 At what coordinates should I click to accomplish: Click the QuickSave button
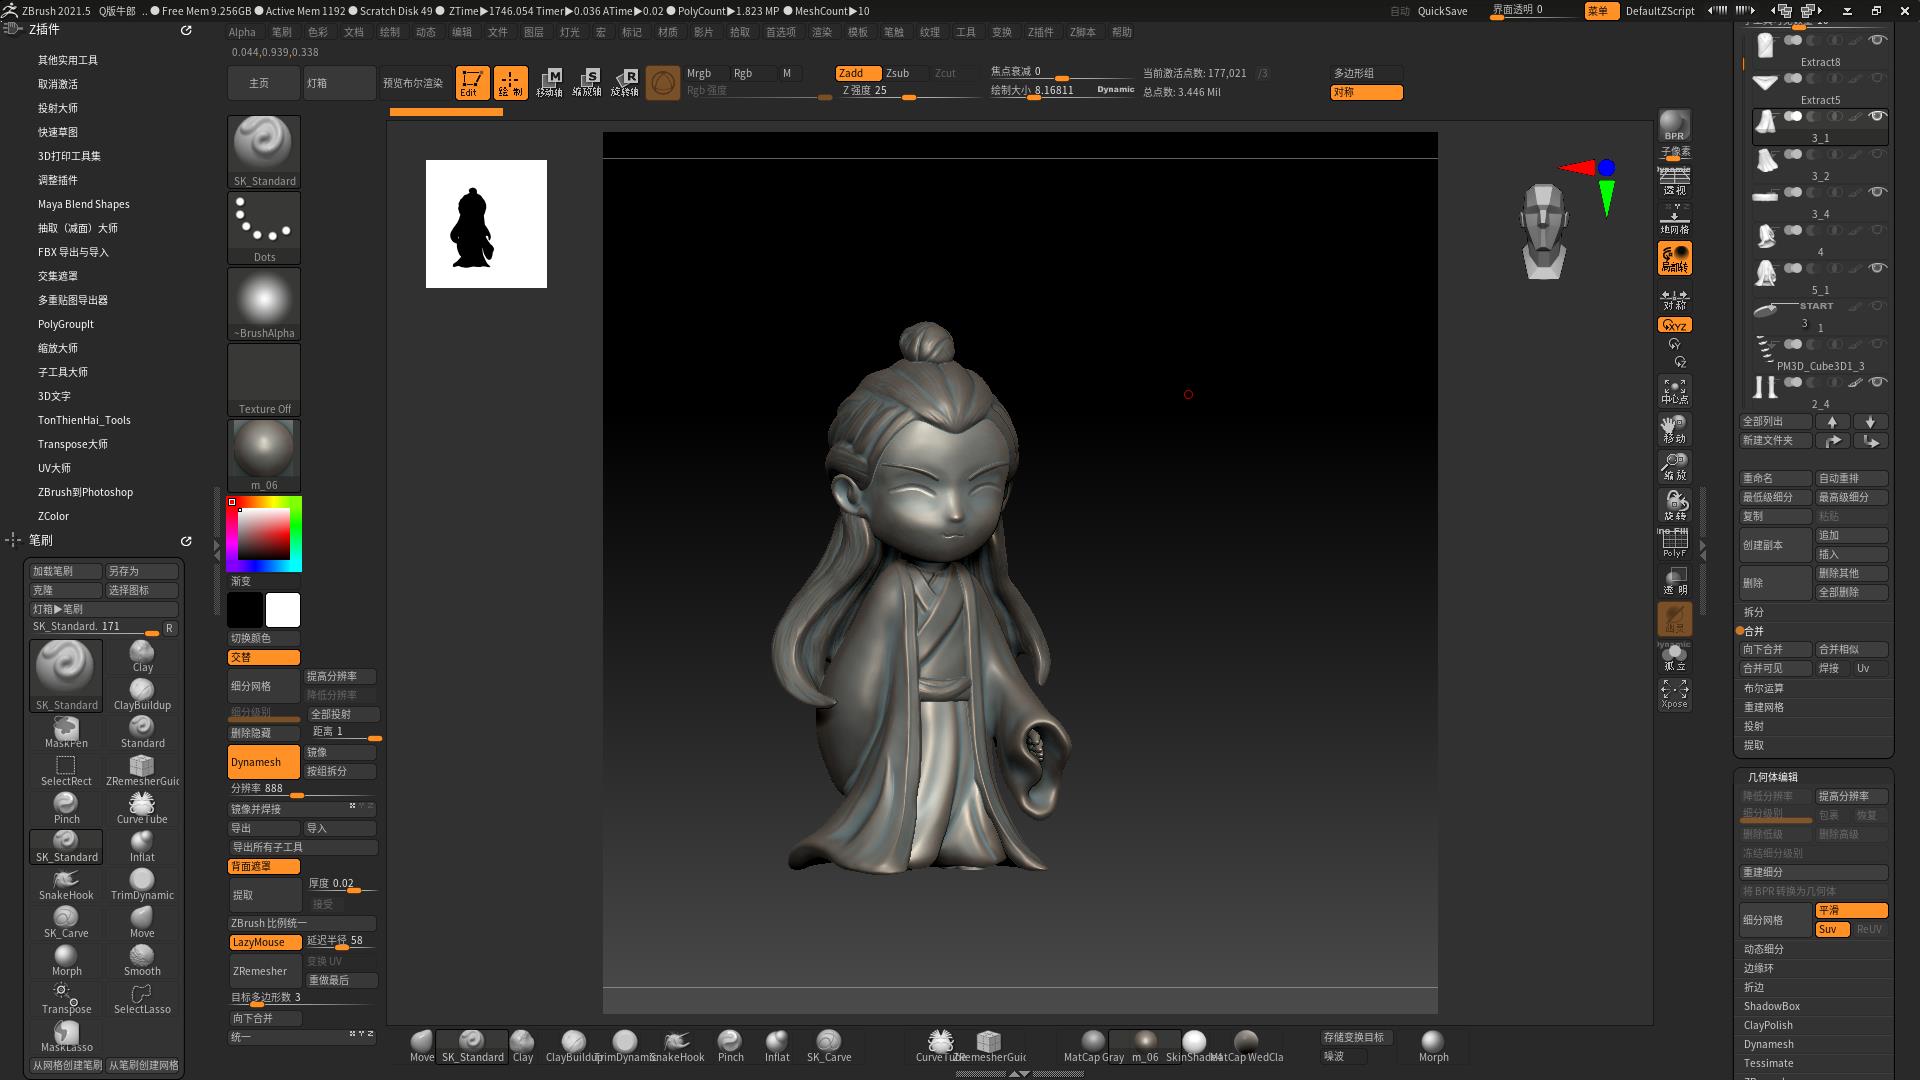coord(1442,11)
